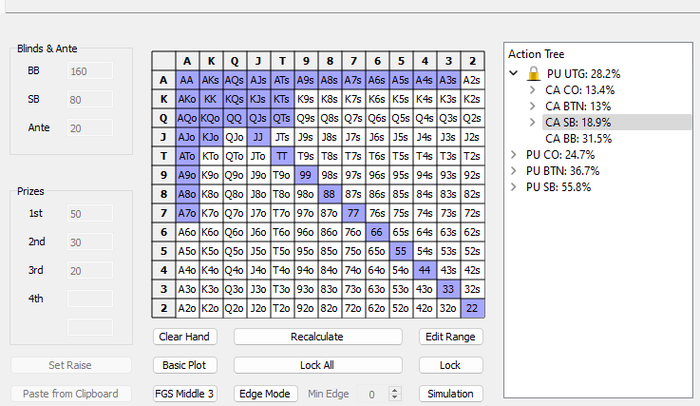Open the Edit Range dialog
This screenshot has height=406, width=700.
450,337
